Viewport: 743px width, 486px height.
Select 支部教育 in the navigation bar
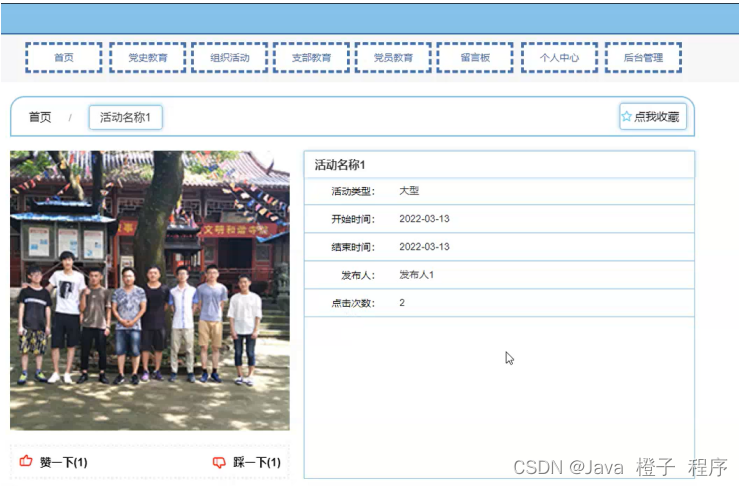coord(311,57)
